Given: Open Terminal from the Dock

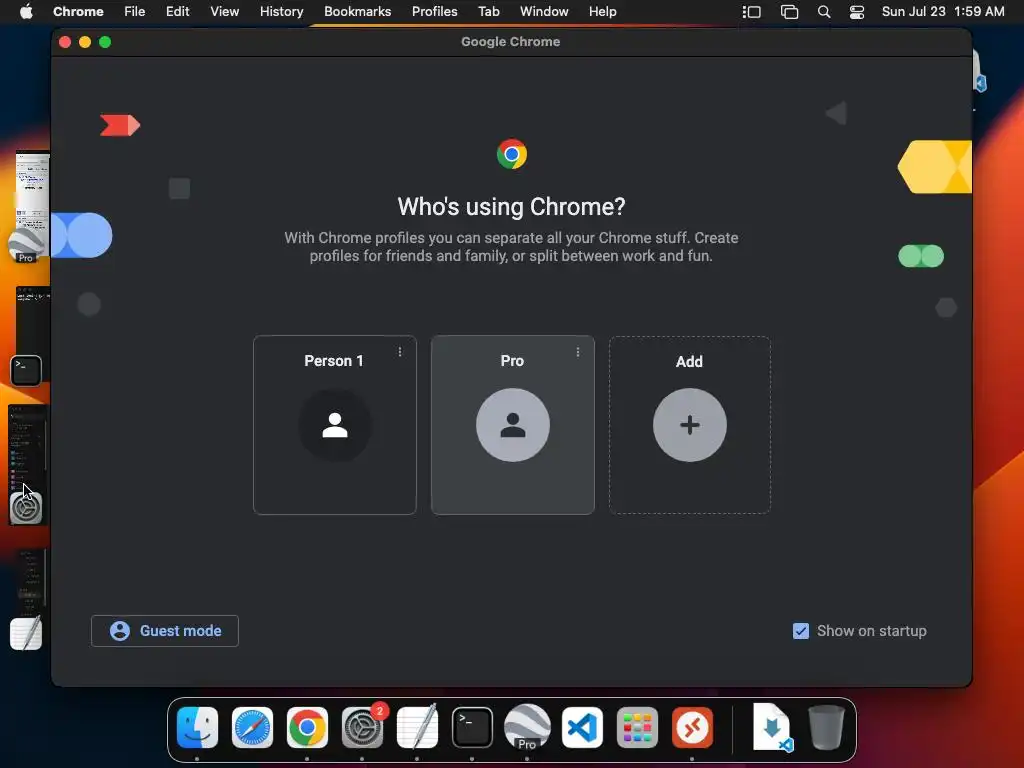Looking at the screenshot, I should 472,727.
